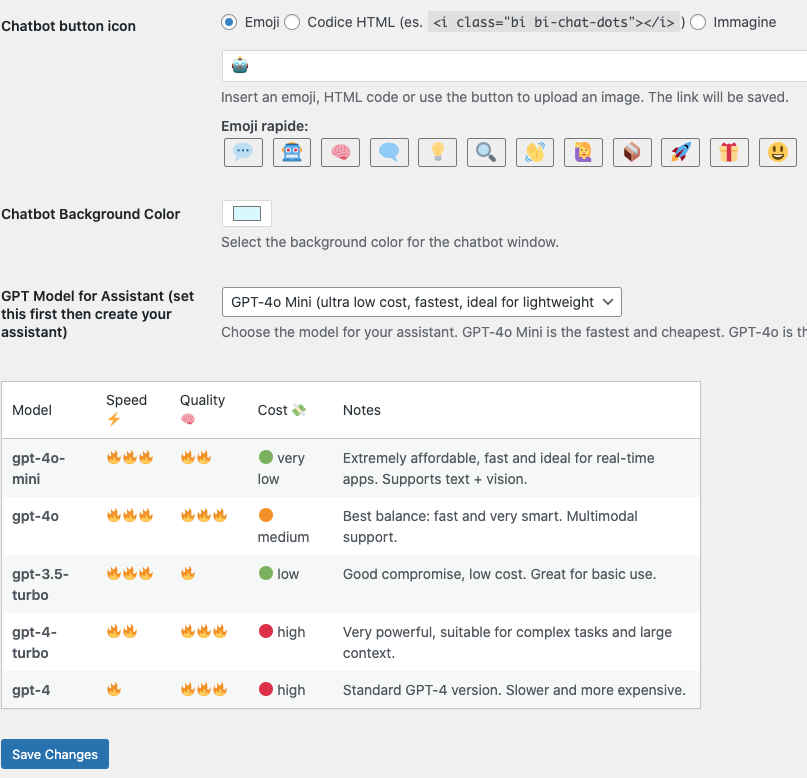Pick the gift emoji quick button
Screen dimensions: 807x778
[729, 152]
